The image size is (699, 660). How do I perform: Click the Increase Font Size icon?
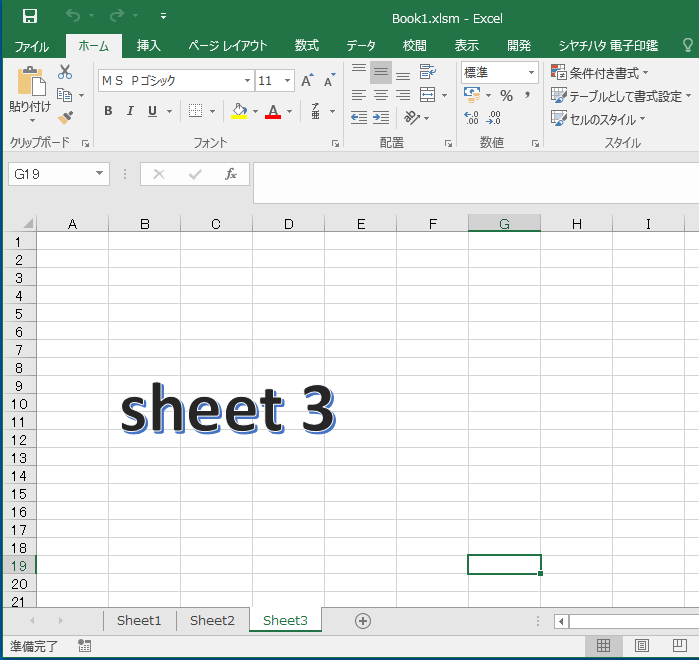pos(307,81)
